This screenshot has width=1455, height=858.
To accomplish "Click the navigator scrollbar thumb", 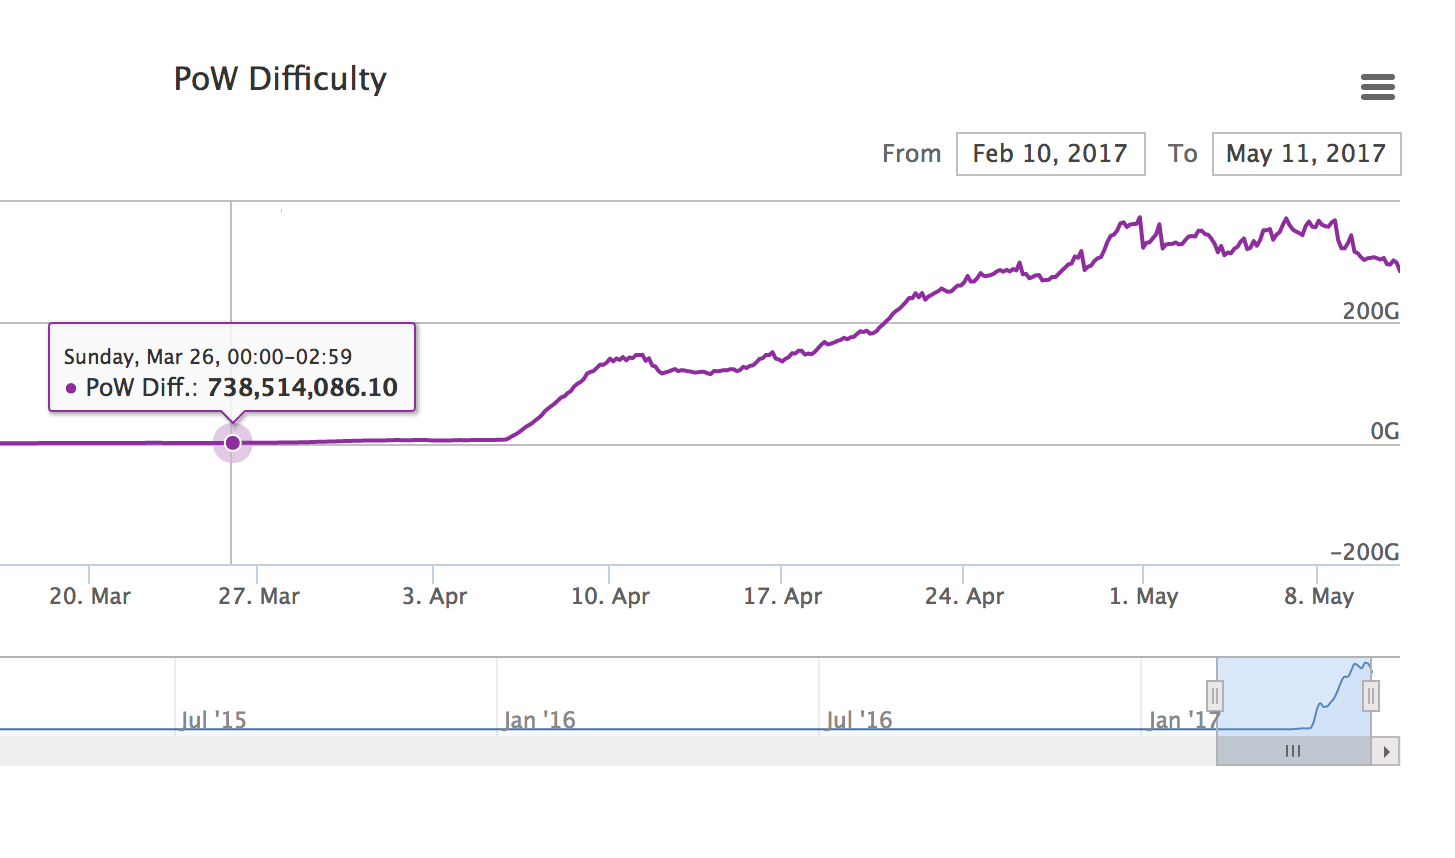I will point(1293,751).
